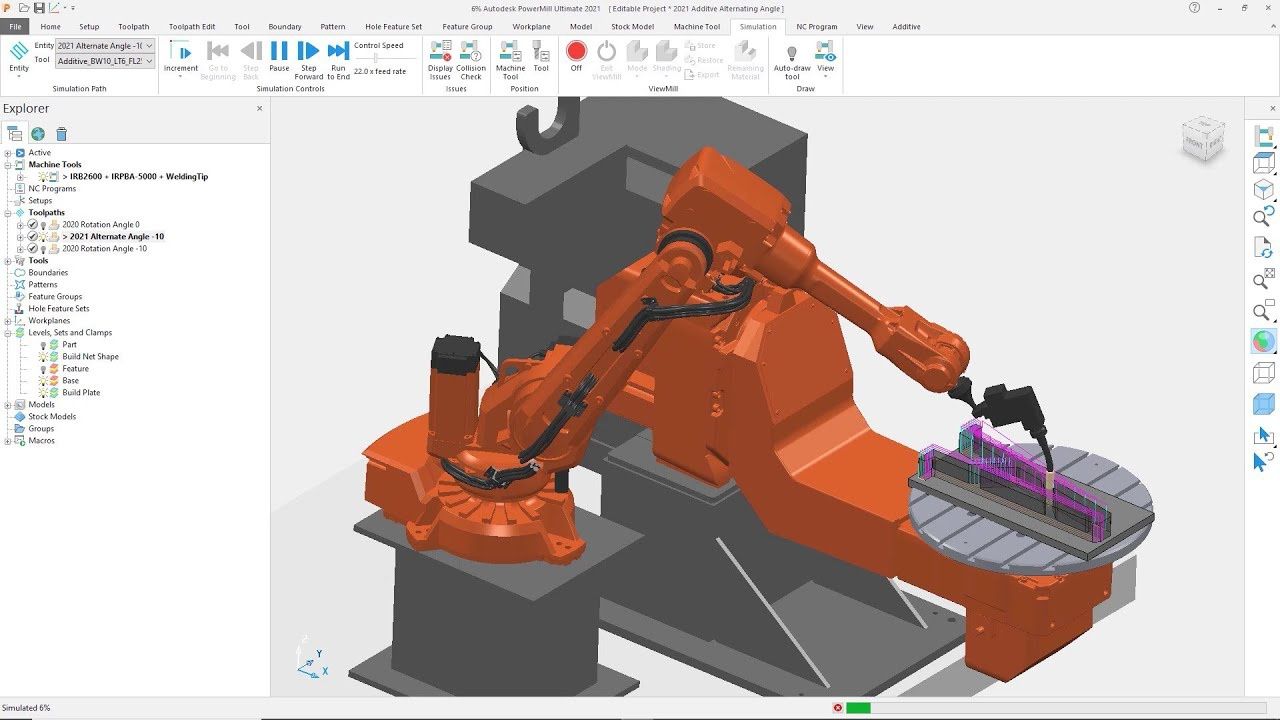Click the blue shaded cube icon
1280x720 pixels.
coord(1263,404)
